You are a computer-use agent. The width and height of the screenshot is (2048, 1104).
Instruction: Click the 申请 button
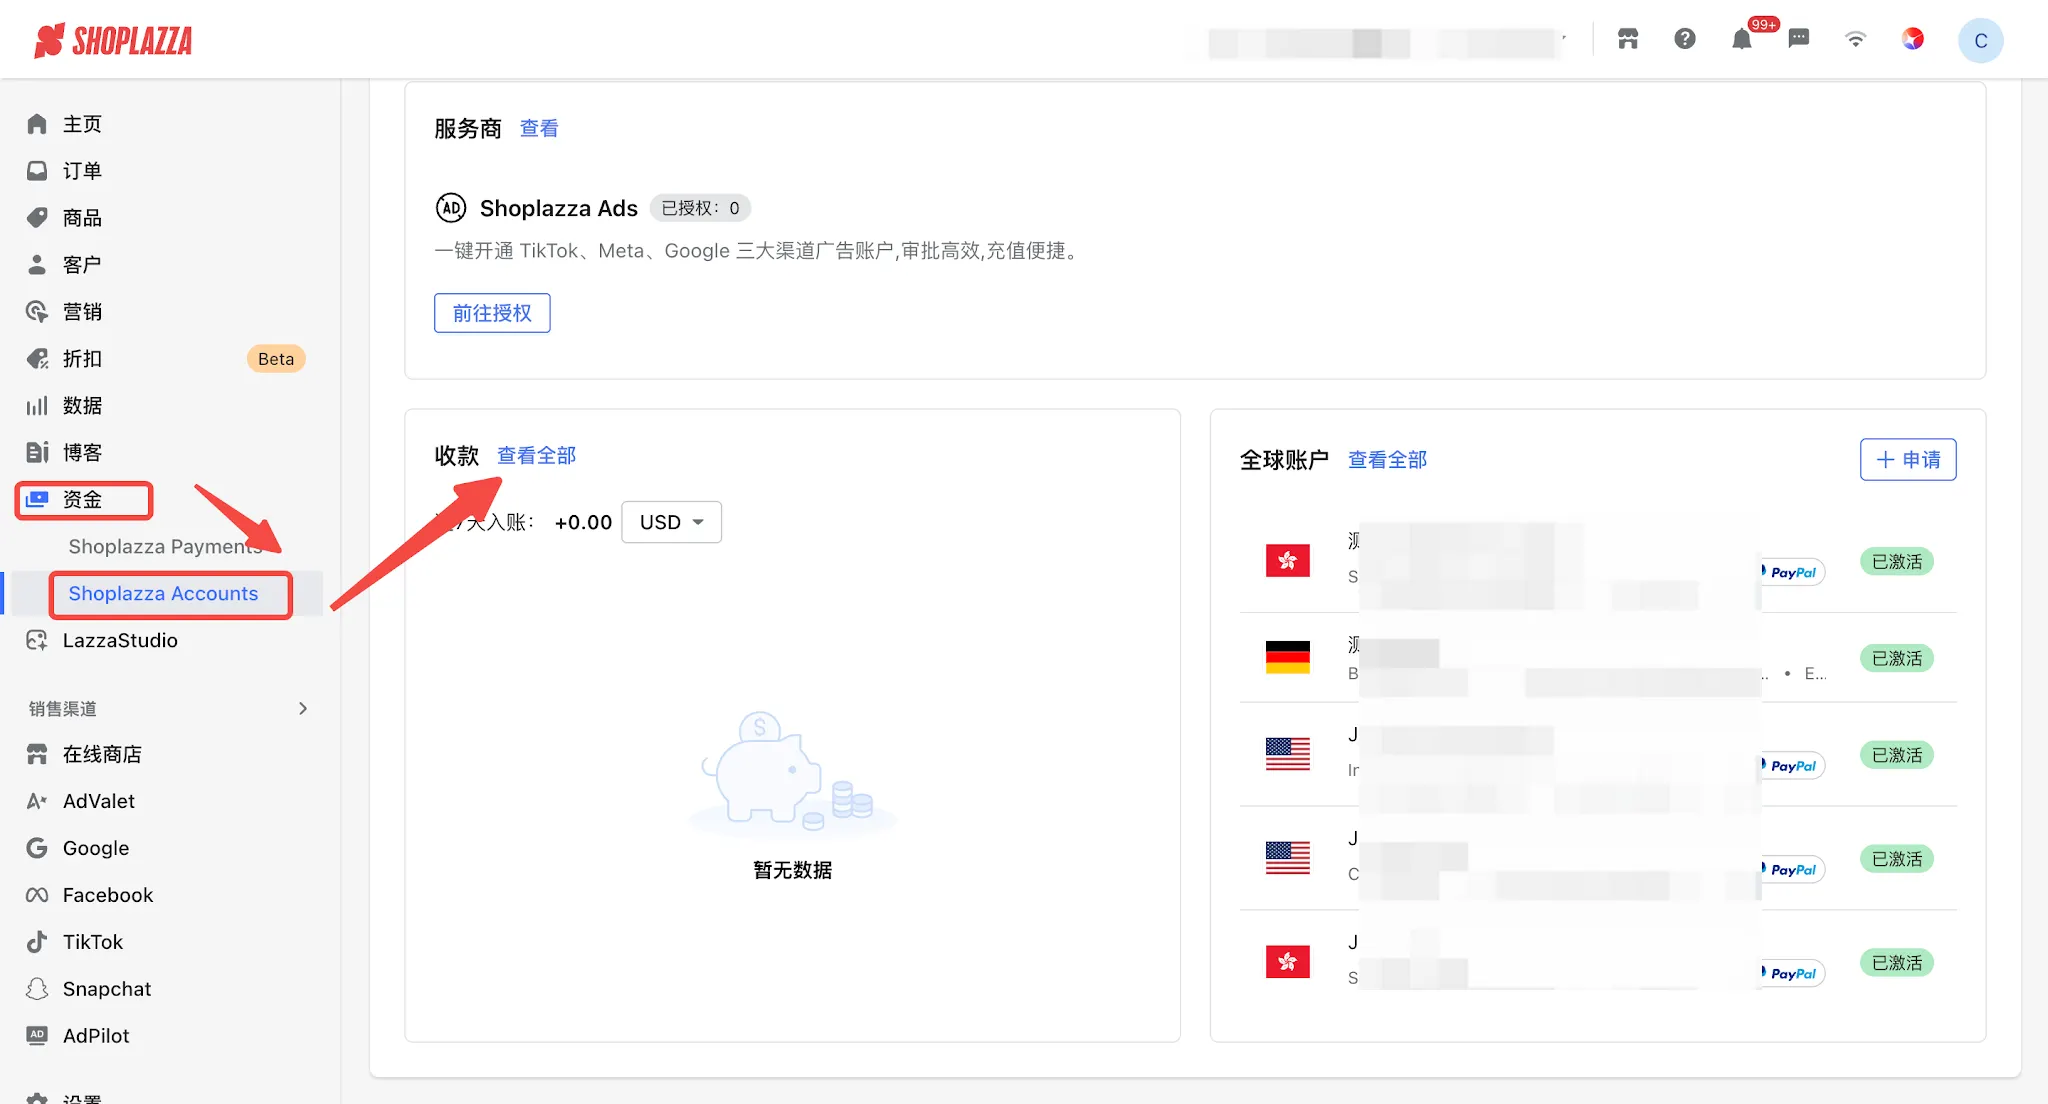pyautogui.click(x=1908, y=459)
